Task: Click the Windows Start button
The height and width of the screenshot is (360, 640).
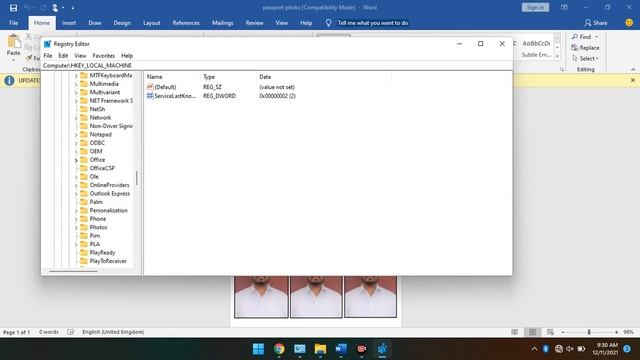Action: 258,349
